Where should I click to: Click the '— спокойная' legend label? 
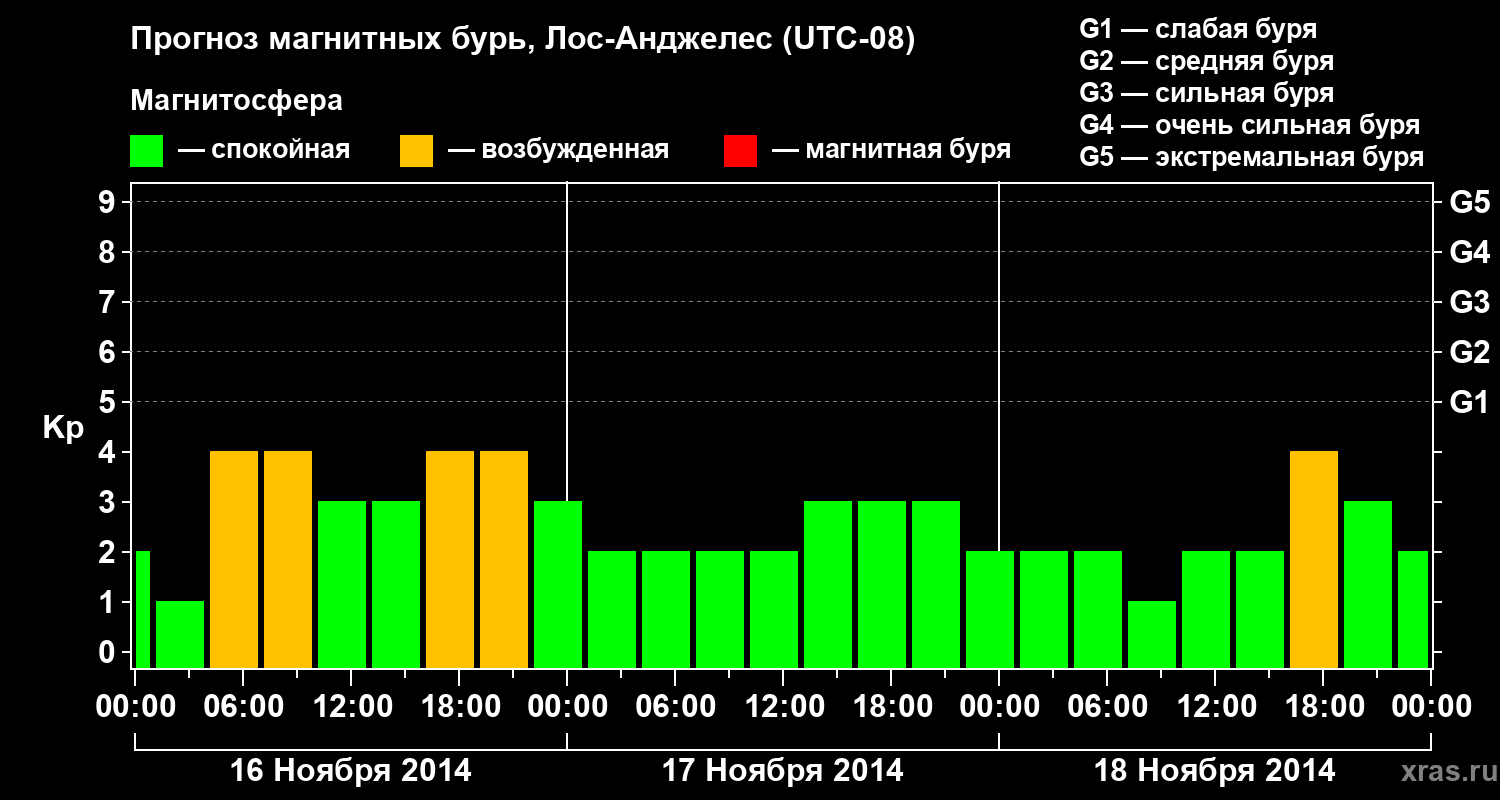coord(264,150)
